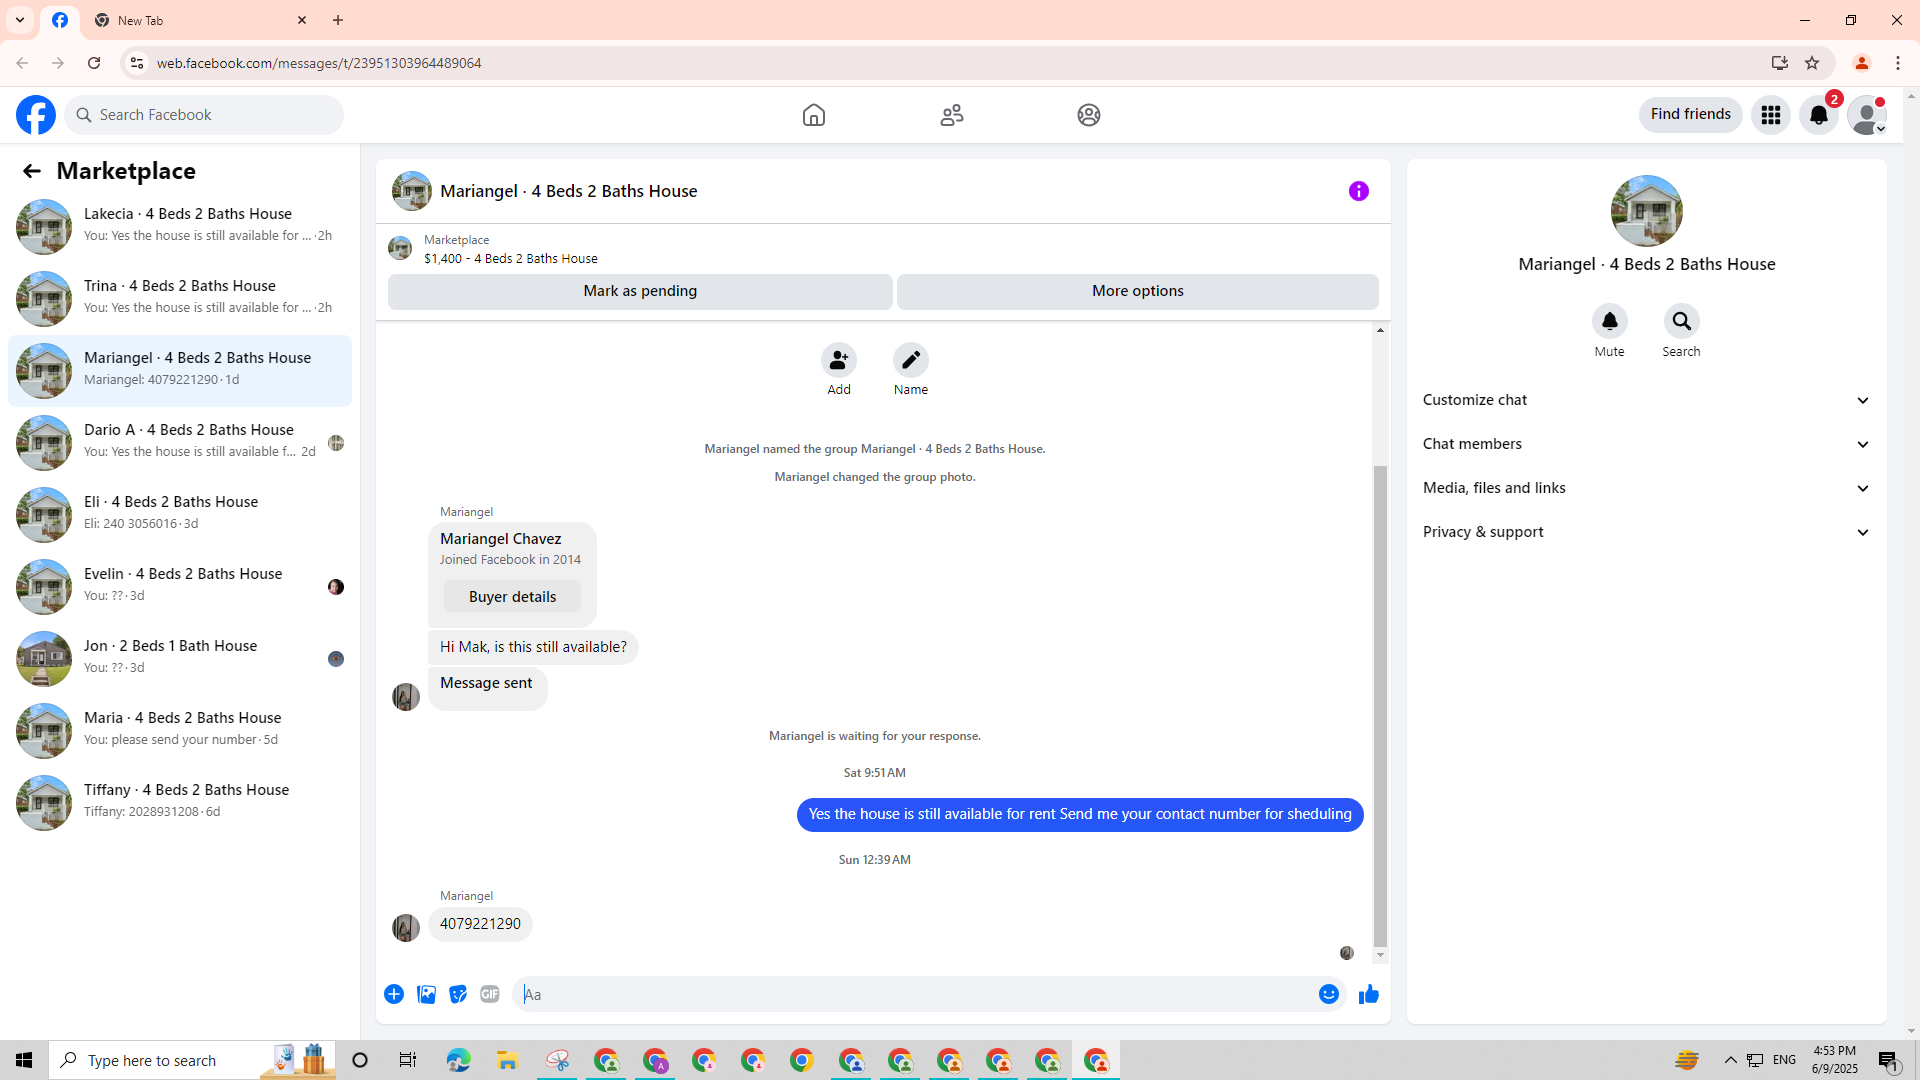The width and height of the screenshot is (1920, 1080).
Task: View site information in the address bar
Action: (x=137, y=63)
